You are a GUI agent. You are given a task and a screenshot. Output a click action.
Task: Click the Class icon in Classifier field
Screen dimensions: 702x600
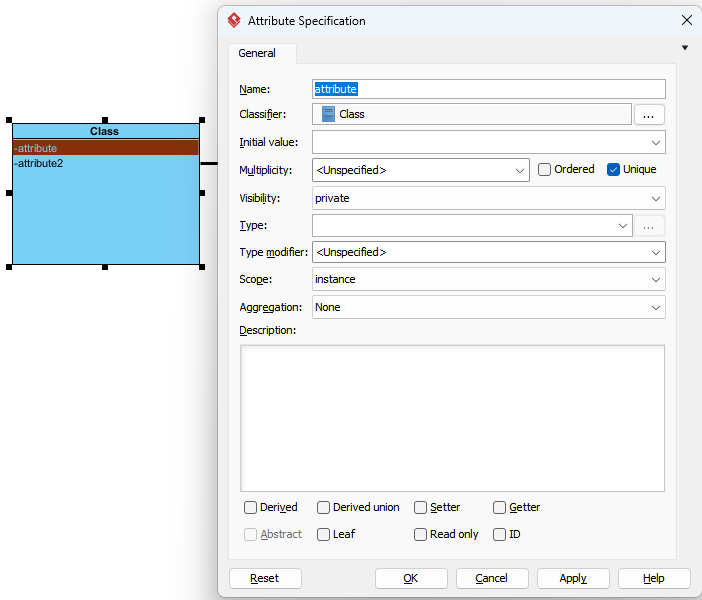point(328,114)
